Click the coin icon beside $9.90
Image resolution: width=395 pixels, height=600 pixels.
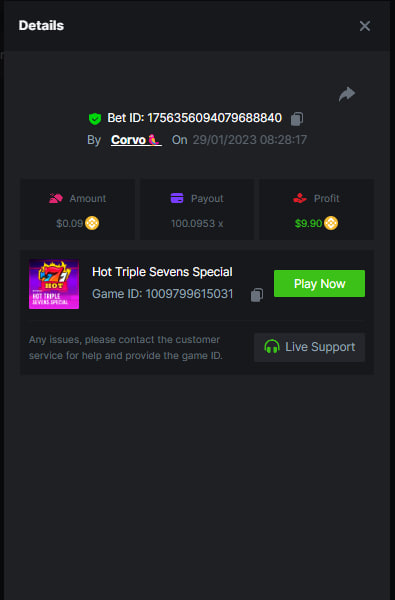pyautogui.click(x=331, y=223)
